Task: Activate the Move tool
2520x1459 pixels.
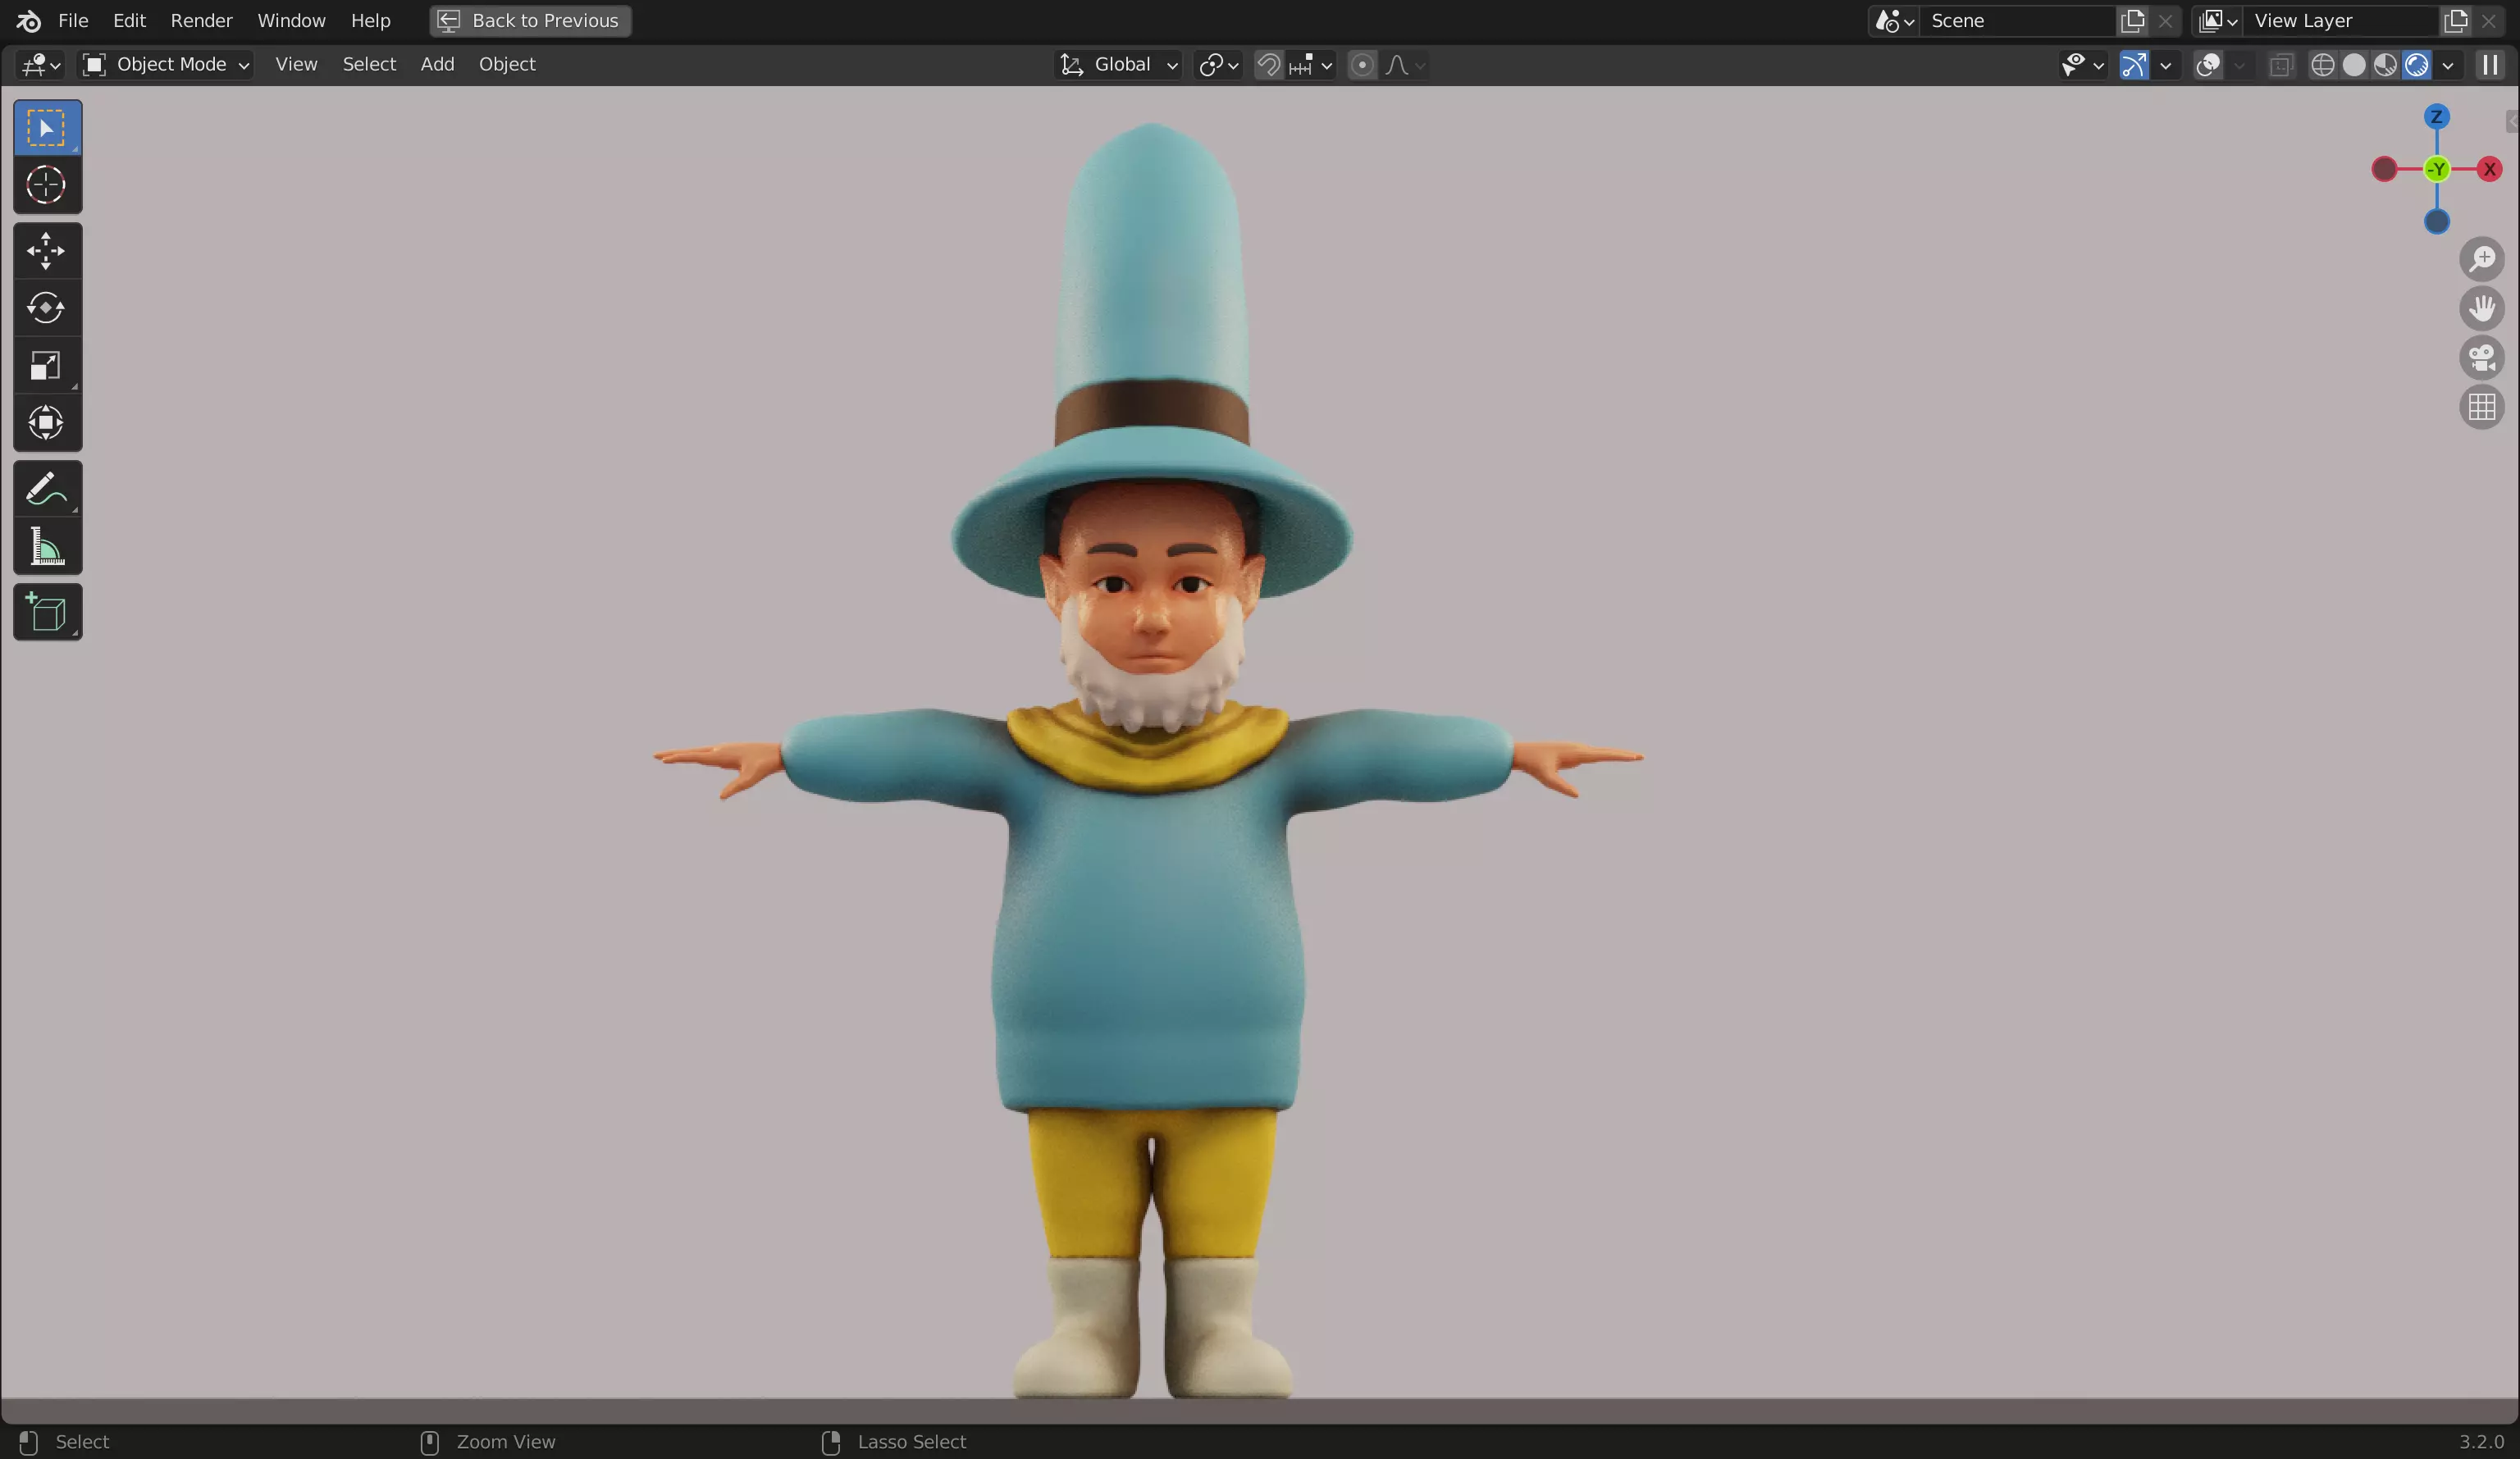Action: point(46,251)
